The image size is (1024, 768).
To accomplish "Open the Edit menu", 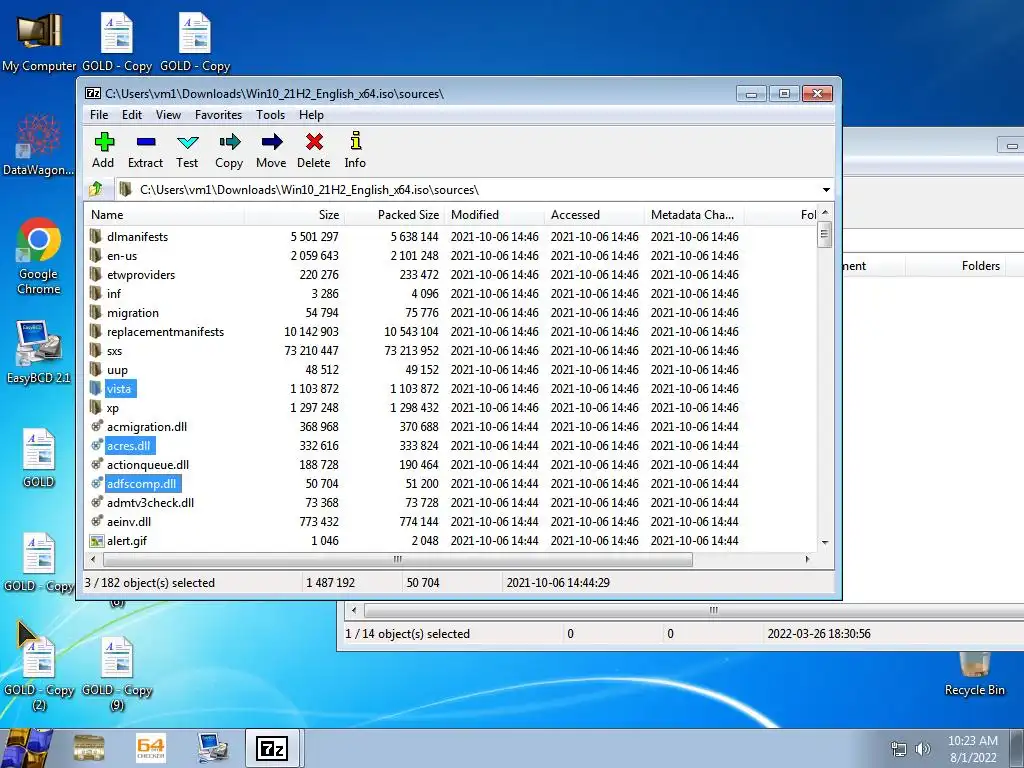I will pyautogui.click(x=131, y=114).
